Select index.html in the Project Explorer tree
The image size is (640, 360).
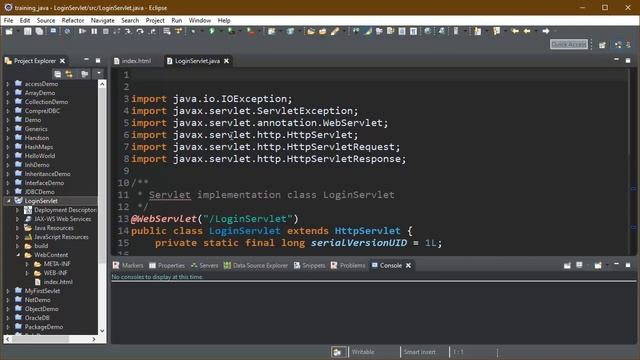coord(58,282)
